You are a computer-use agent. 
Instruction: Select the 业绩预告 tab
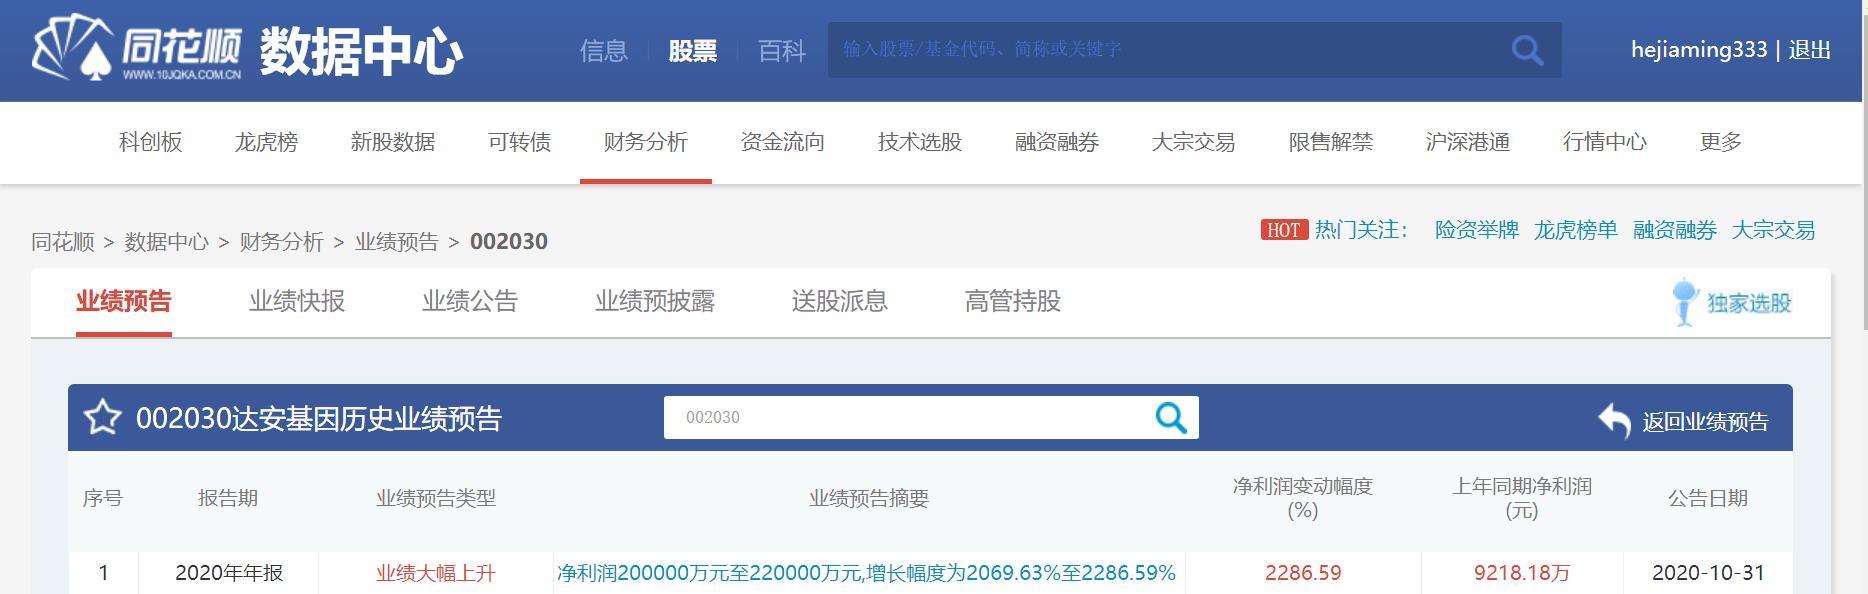tap(124, 301)
